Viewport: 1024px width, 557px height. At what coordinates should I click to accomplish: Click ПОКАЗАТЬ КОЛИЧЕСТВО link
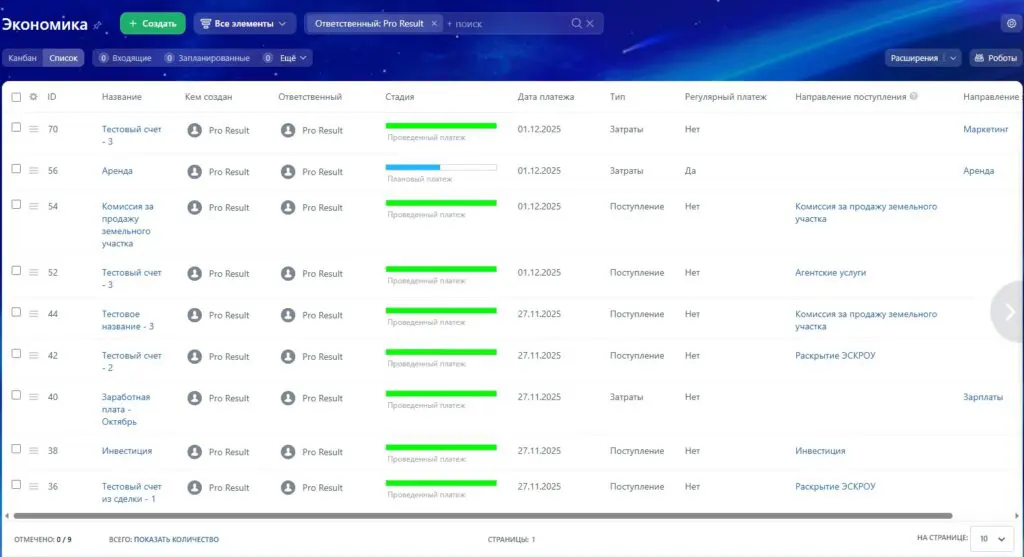176,539
